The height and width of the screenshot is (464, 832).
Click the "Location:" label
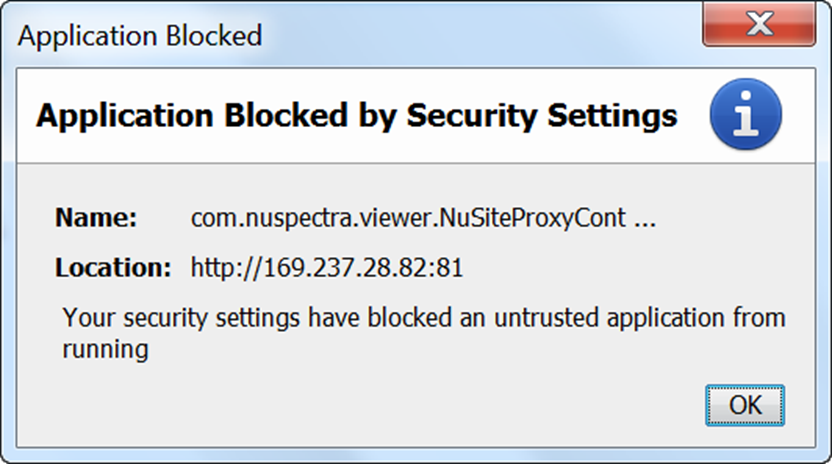click(x=114, y=268)
